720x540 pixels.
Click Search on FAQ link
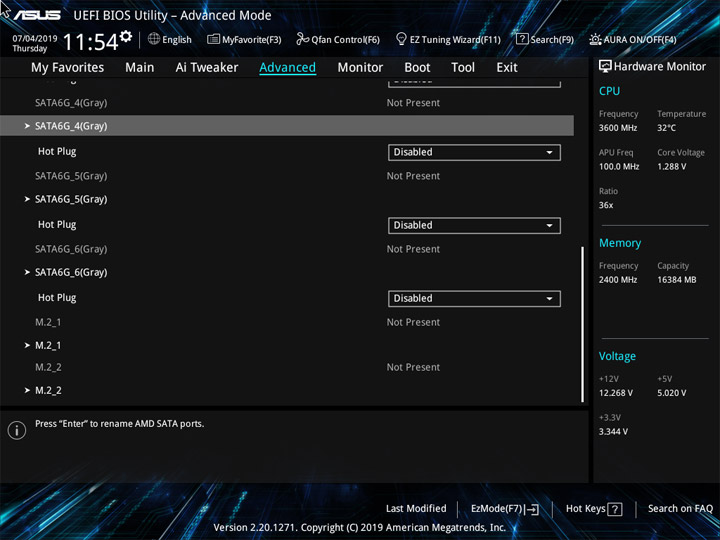pyautogui.click(x=680, y=508)
